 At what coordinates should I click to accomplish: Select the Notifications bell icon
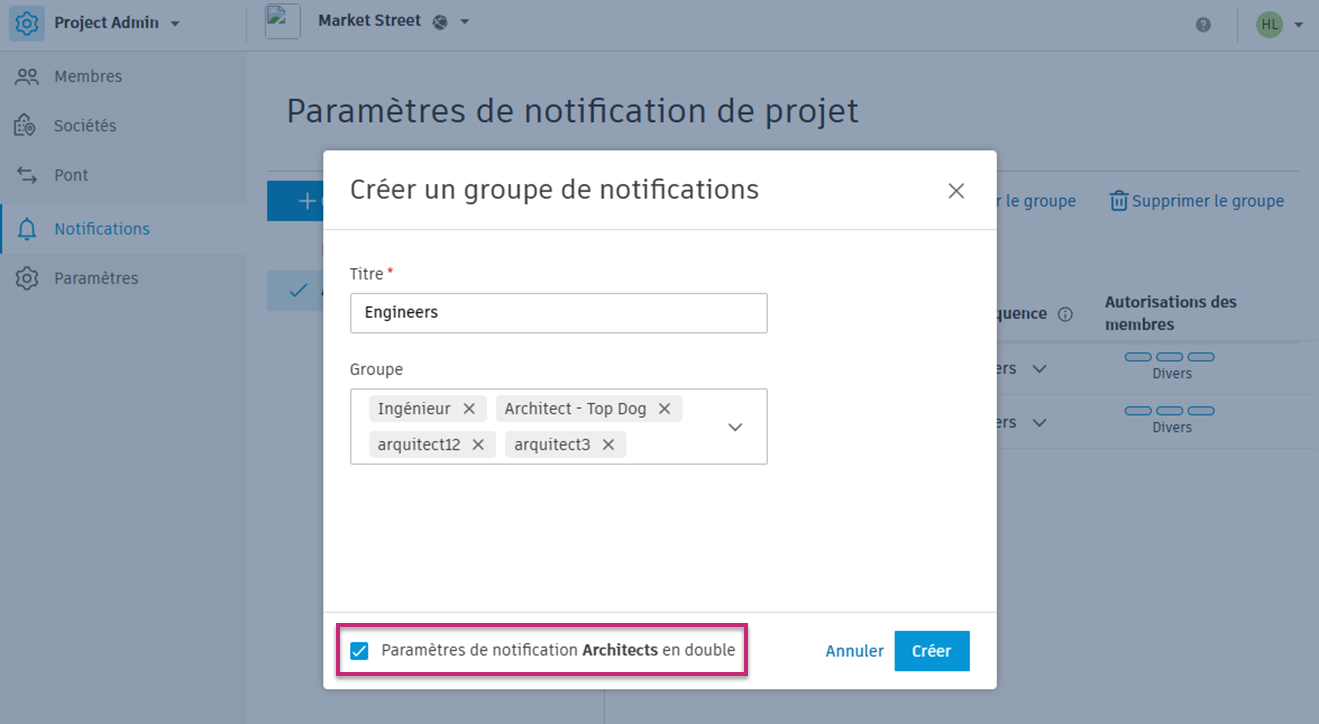click(x=28, y=228)
